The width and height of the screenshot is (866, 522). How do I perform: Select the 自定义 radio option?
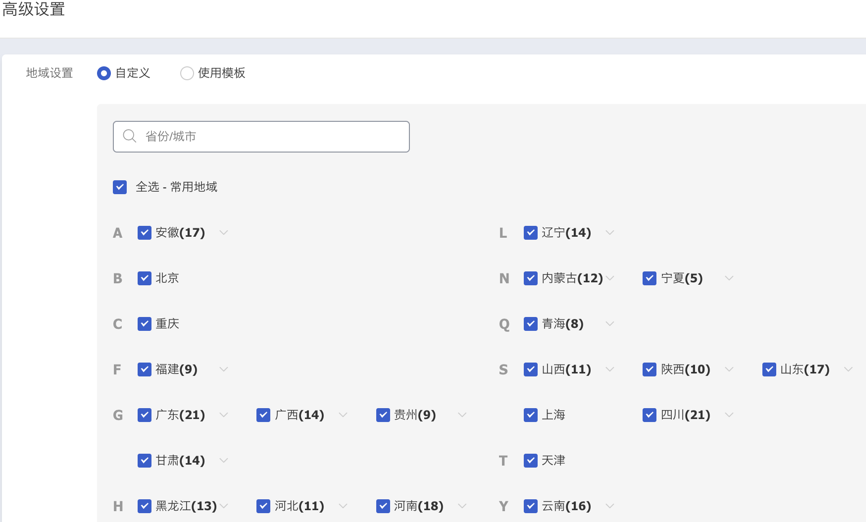pos(104,73)
